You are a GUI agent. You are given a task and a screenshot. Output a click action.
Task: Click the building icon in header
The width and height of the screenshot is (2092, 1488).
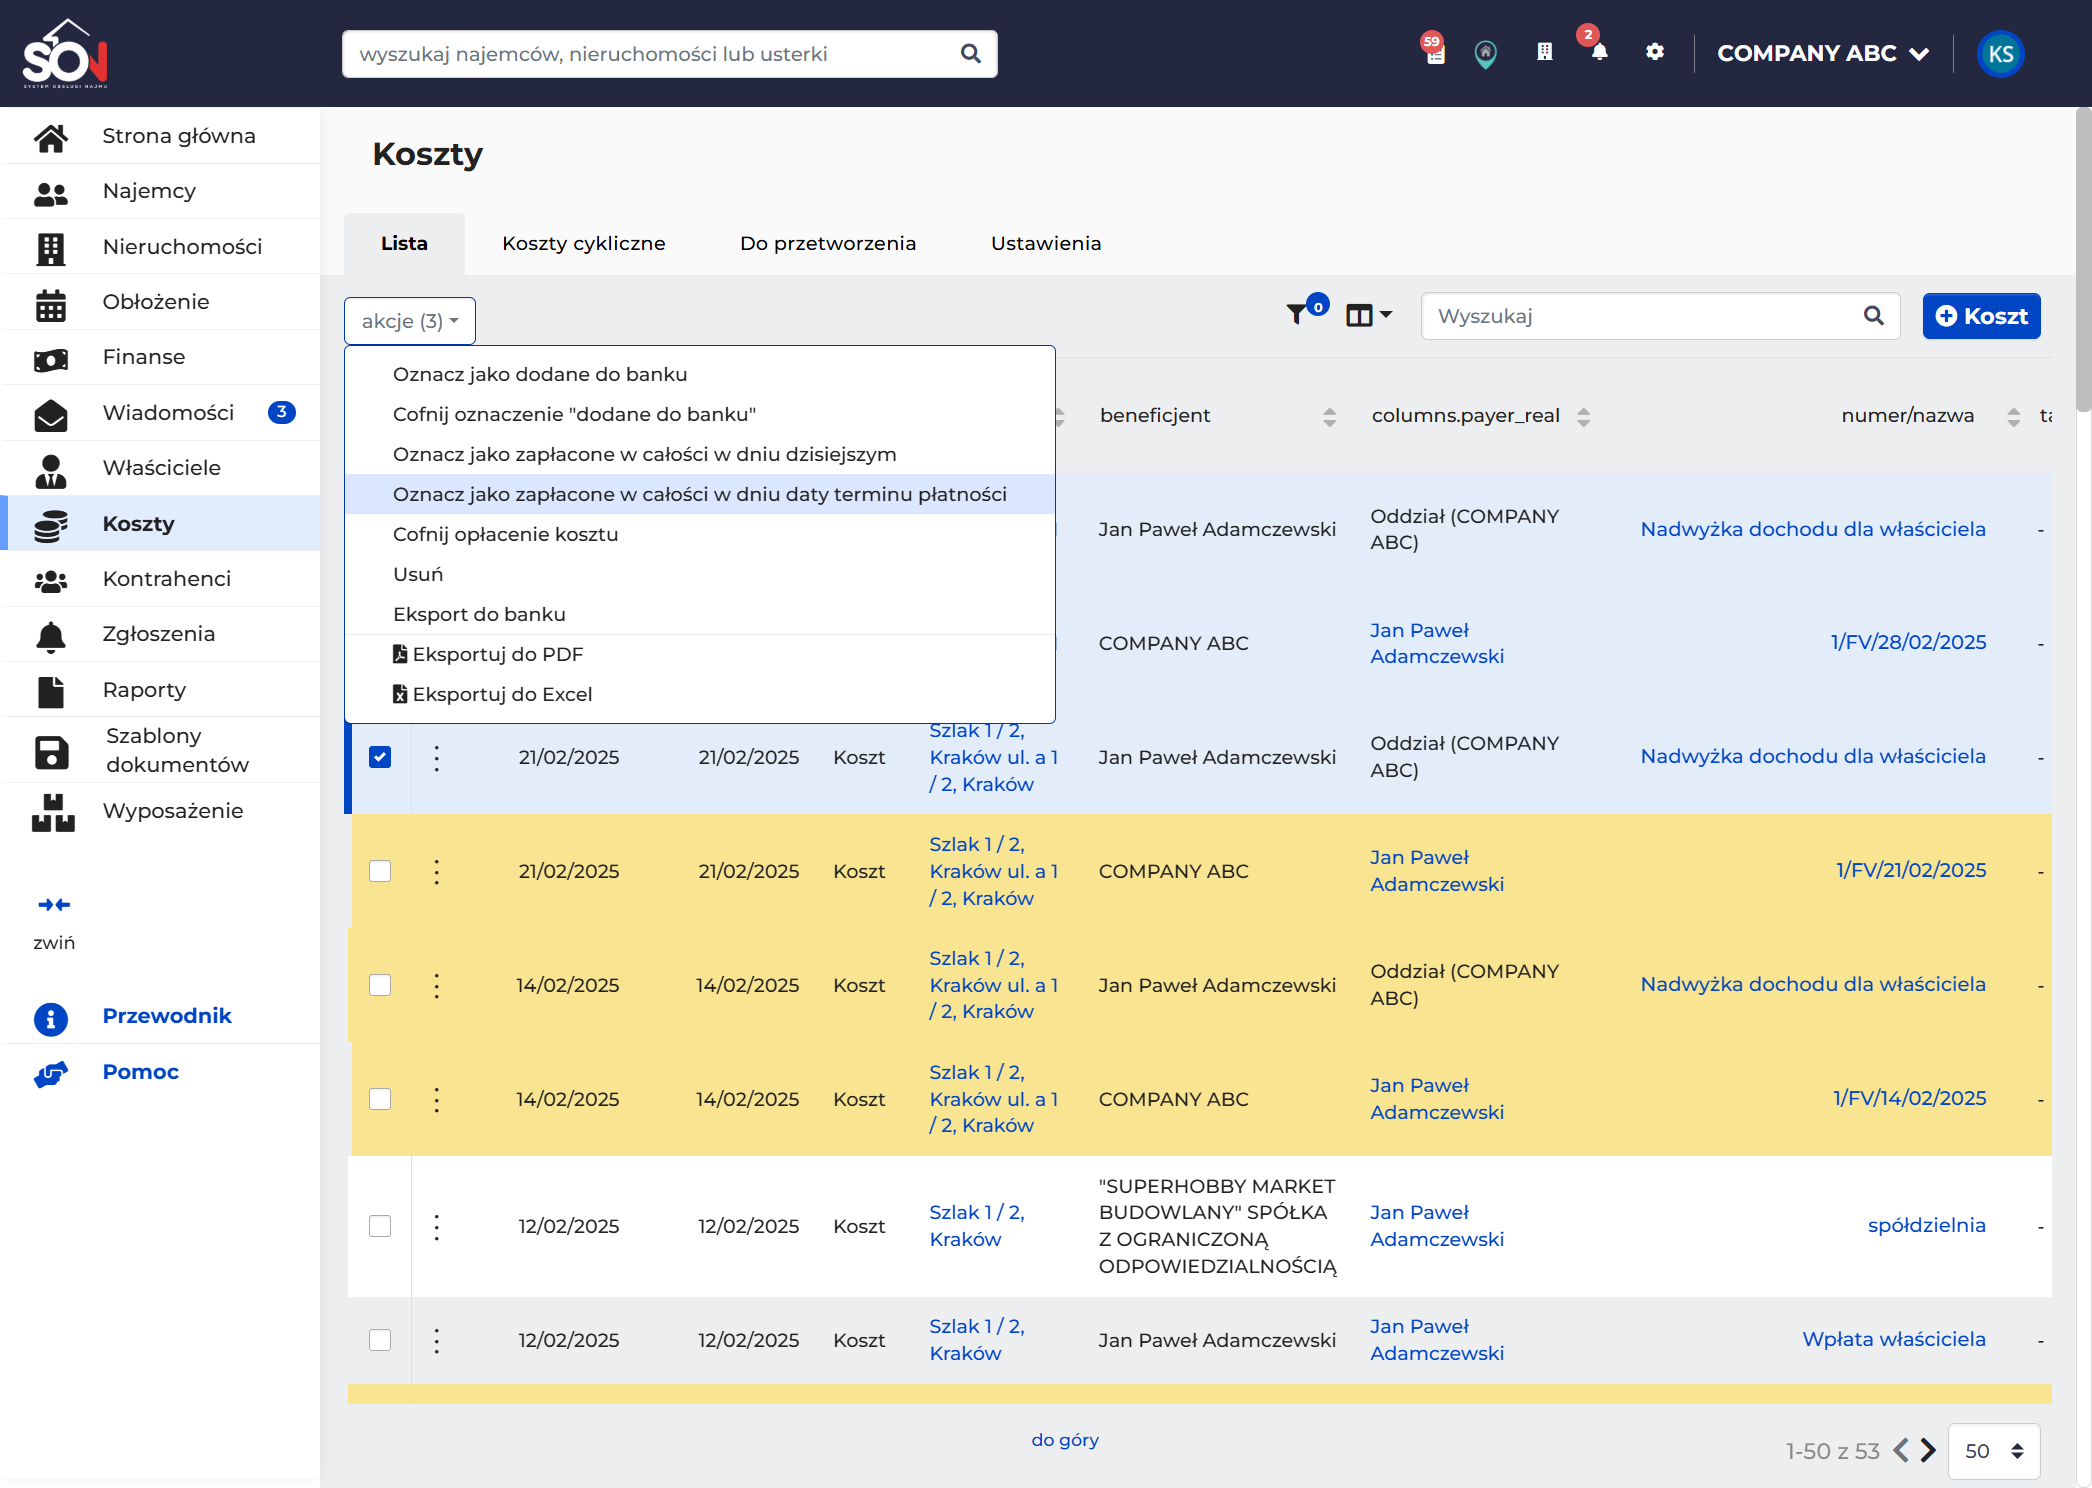click(1545, 52)
